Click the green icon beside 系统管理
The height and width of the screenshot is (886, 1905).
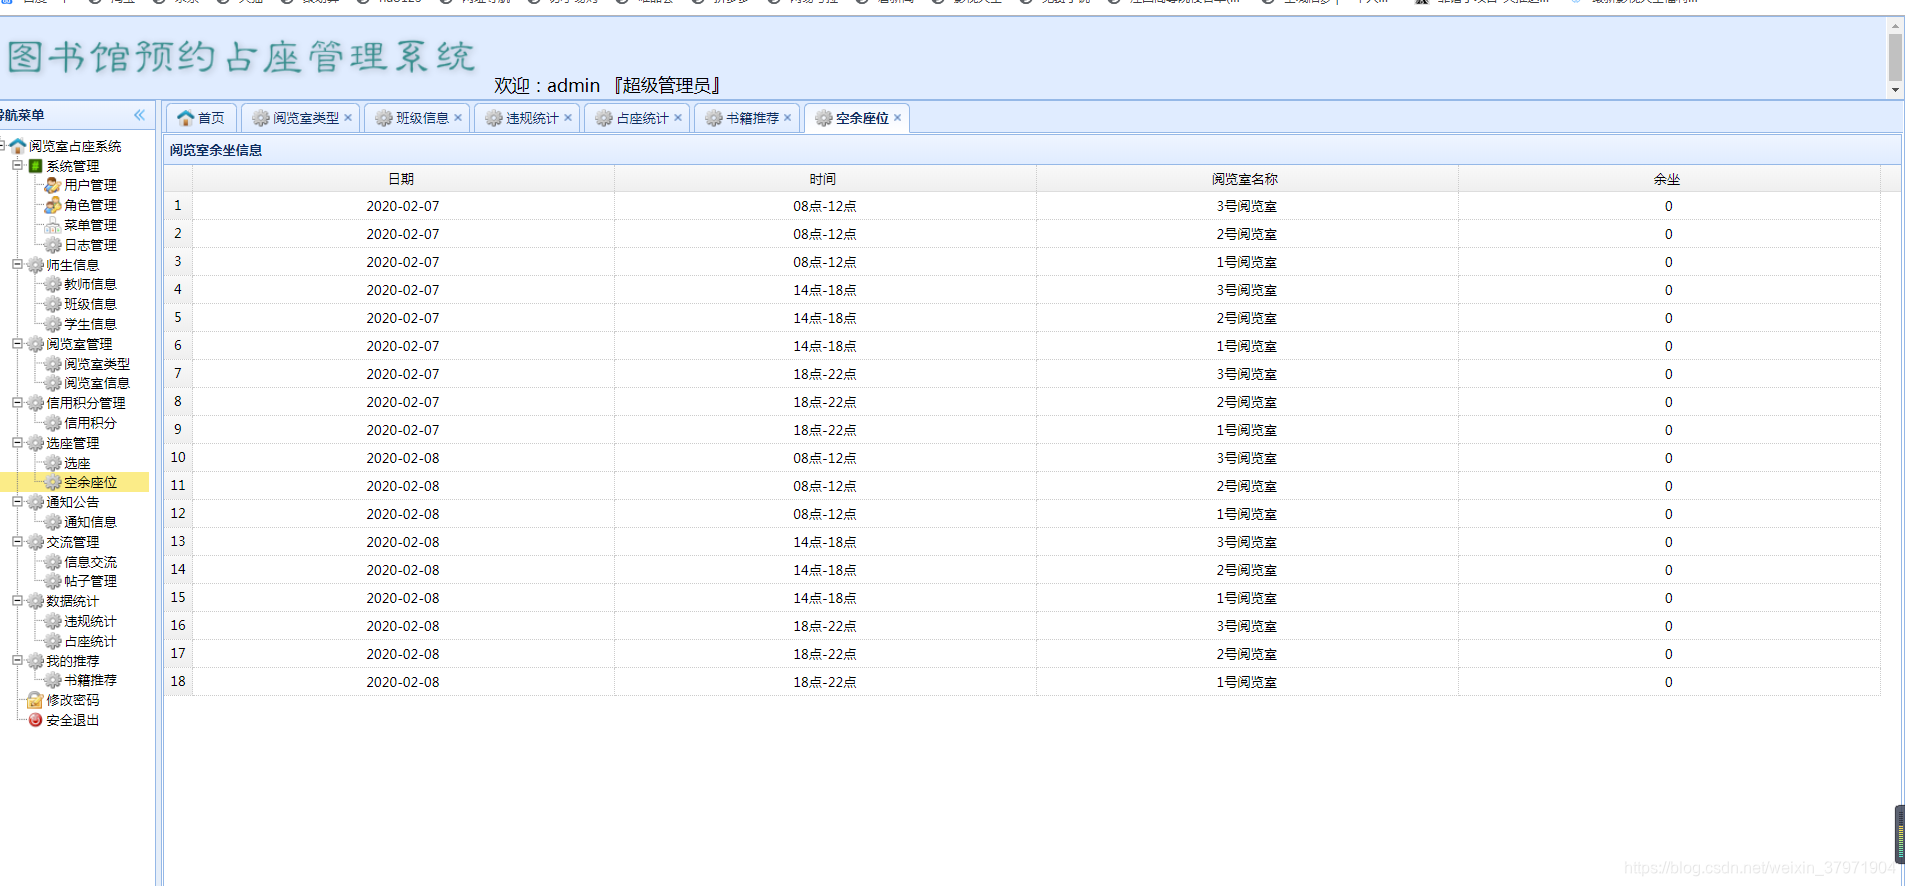35,166
